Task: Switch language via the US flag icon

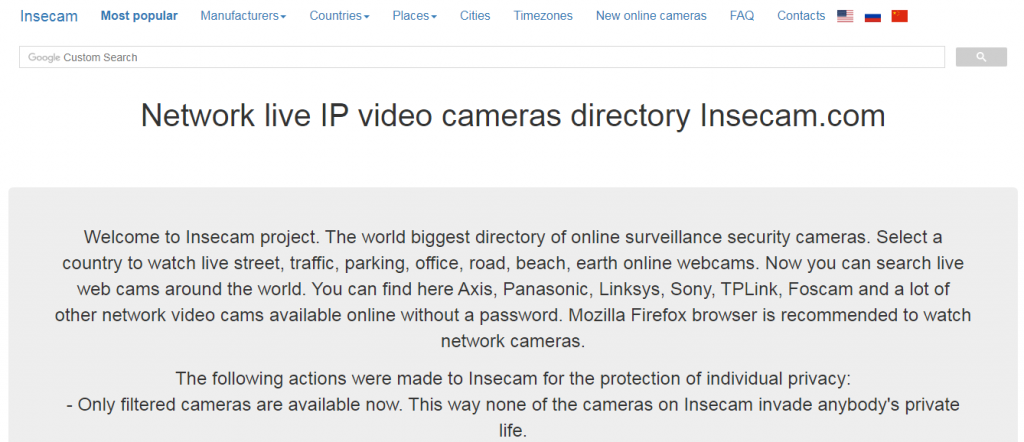Action: coord(845,16)
